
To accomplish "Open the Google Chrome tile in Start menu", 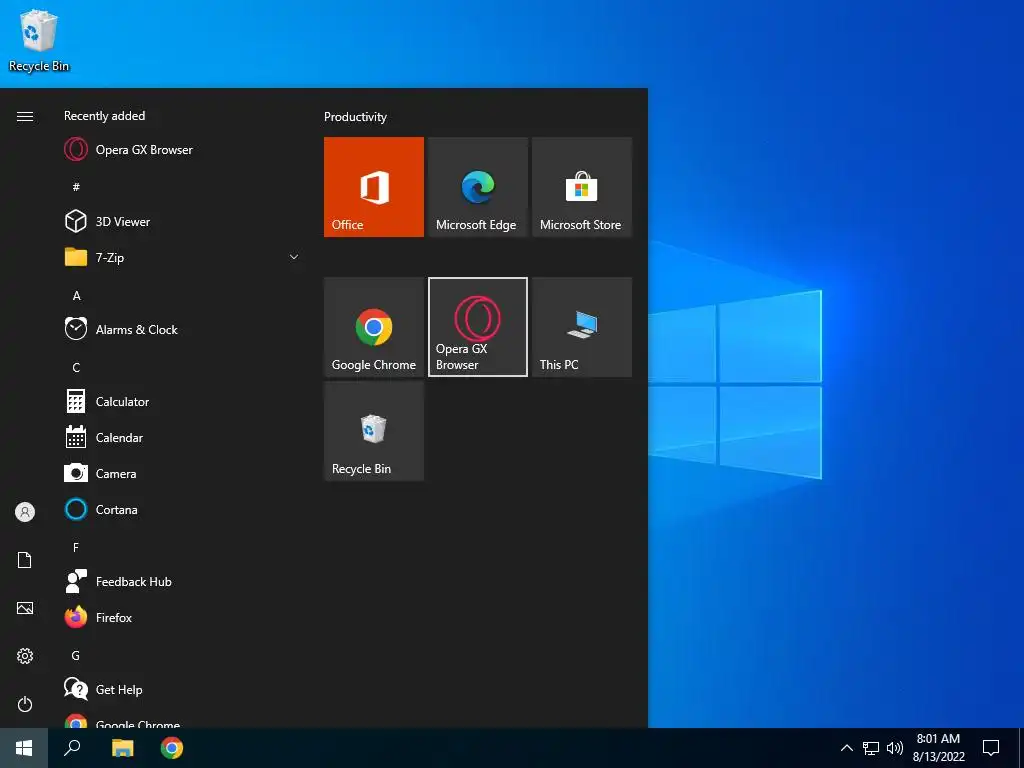I will click(x=374, y=327).
